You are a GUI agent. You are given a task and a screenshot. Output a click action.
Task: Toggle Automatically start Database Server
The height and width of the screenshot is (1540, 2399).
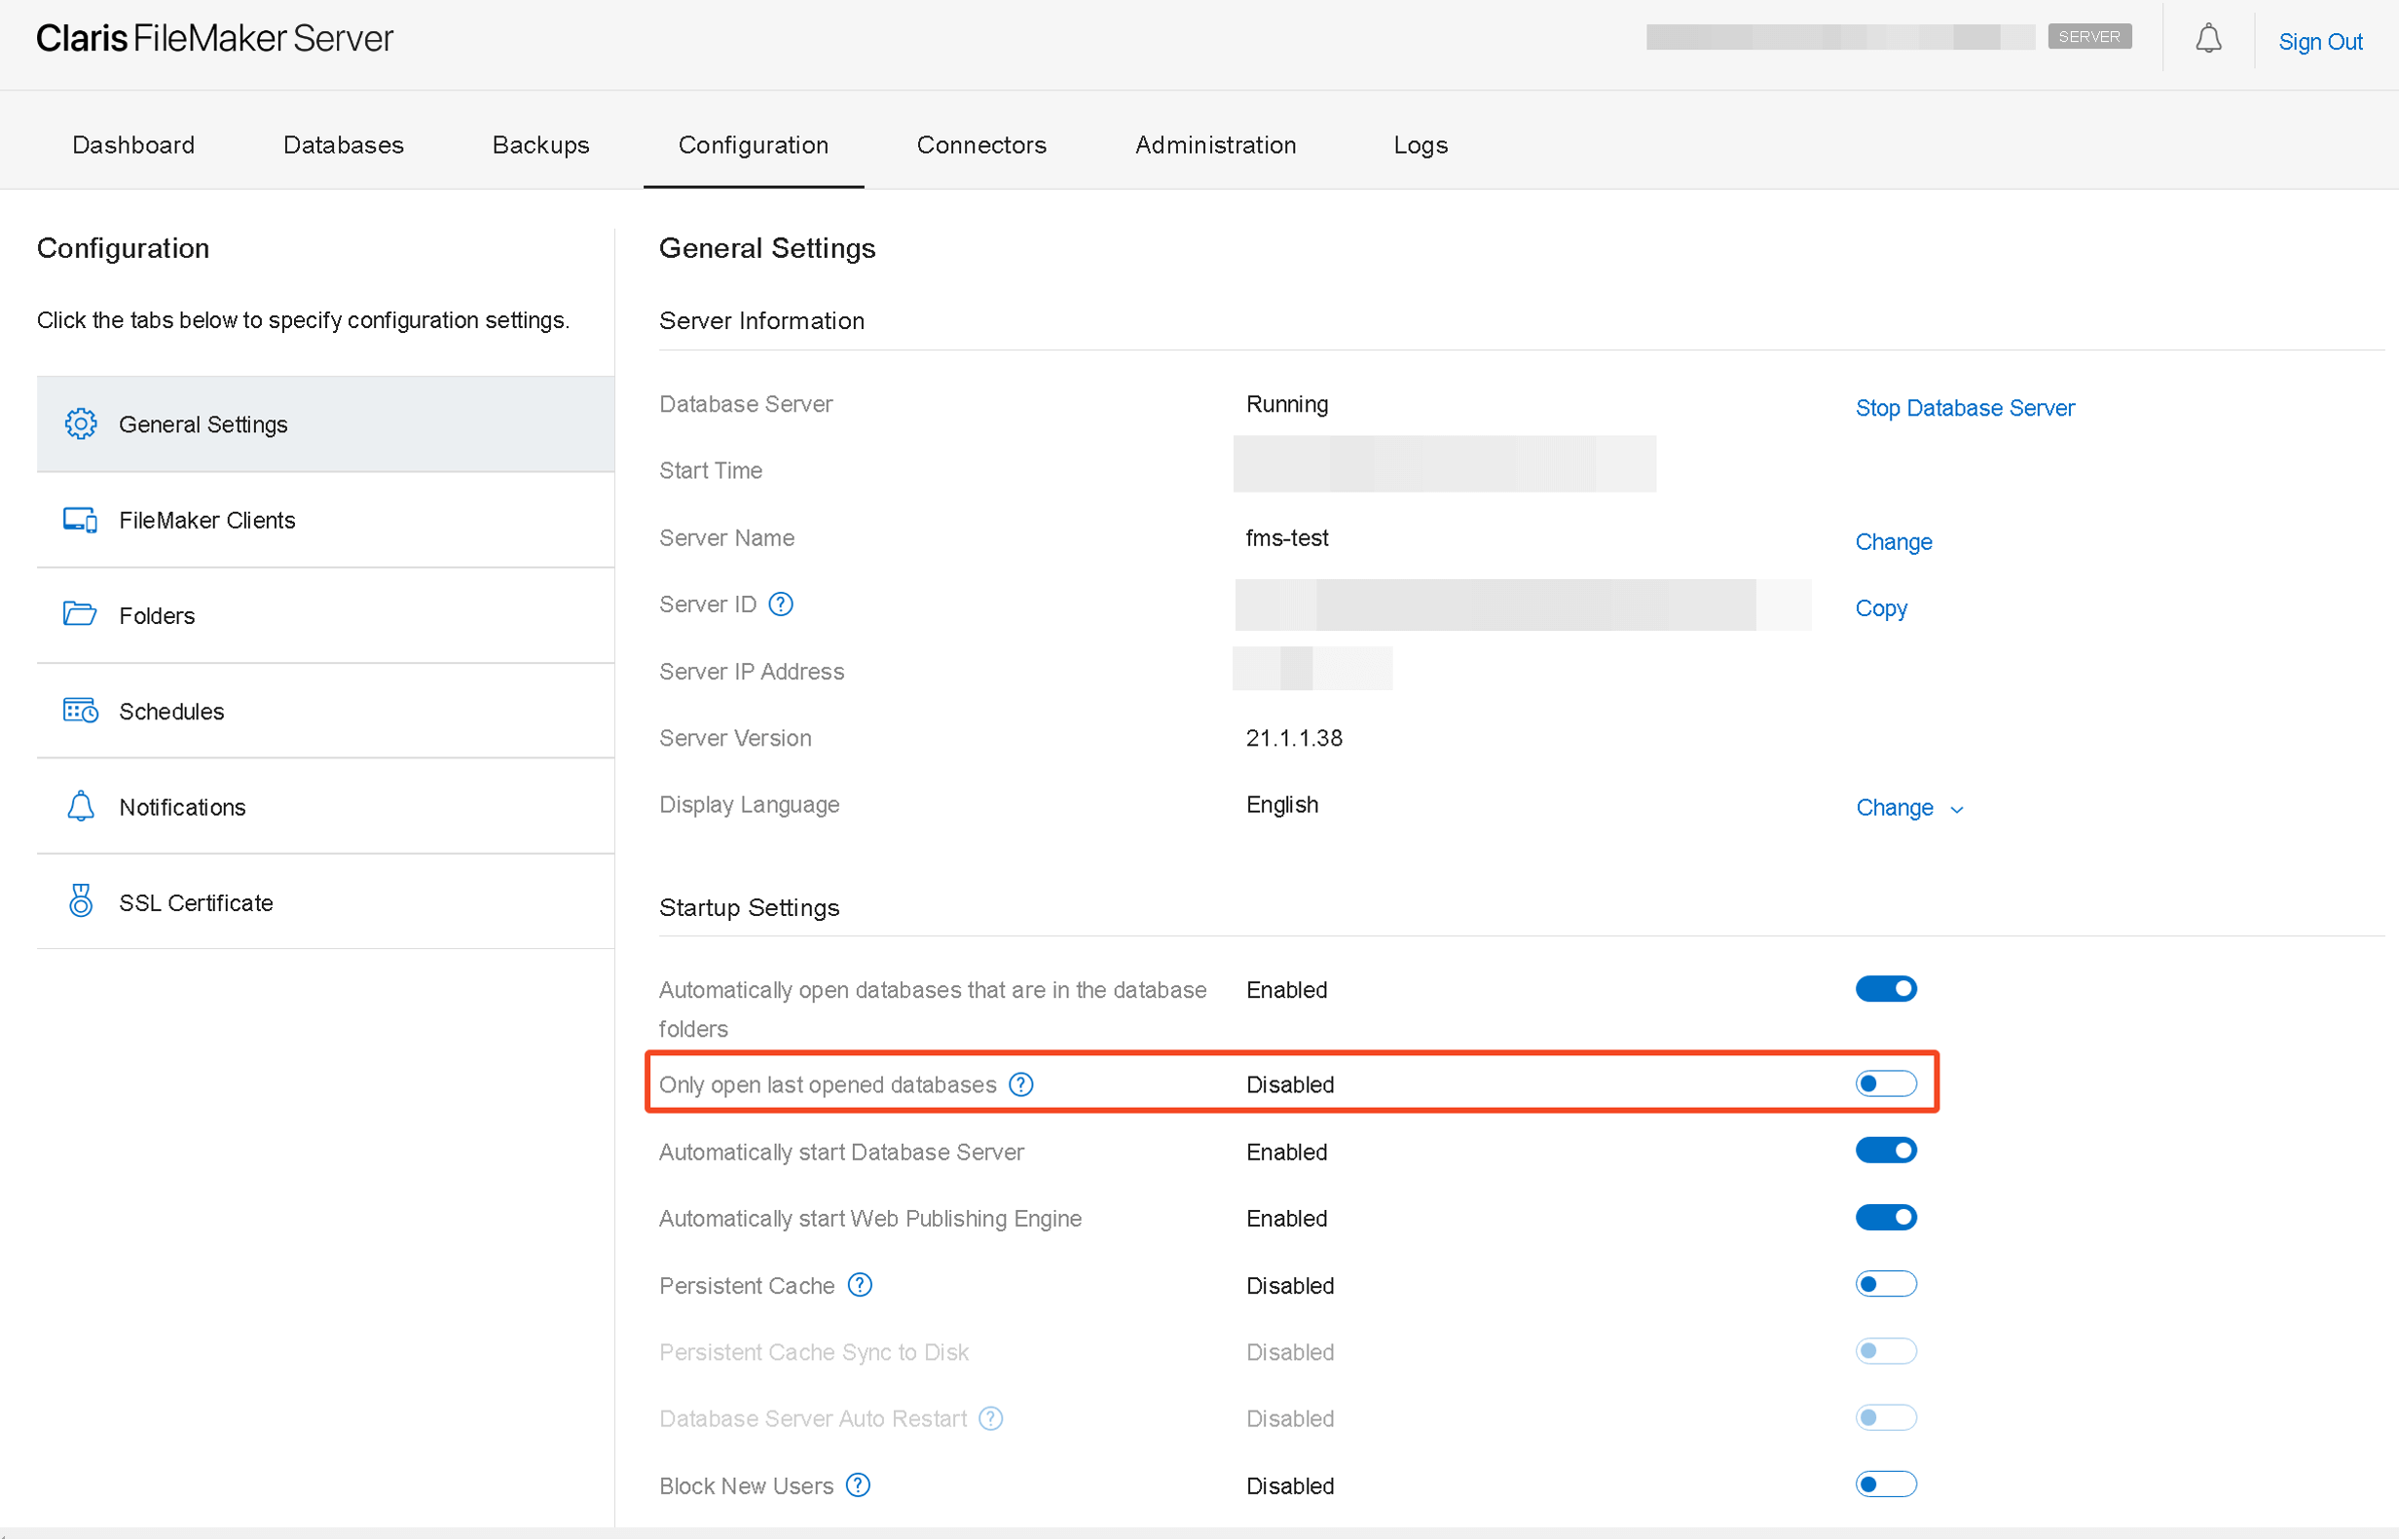[x=1886, y=1152]
